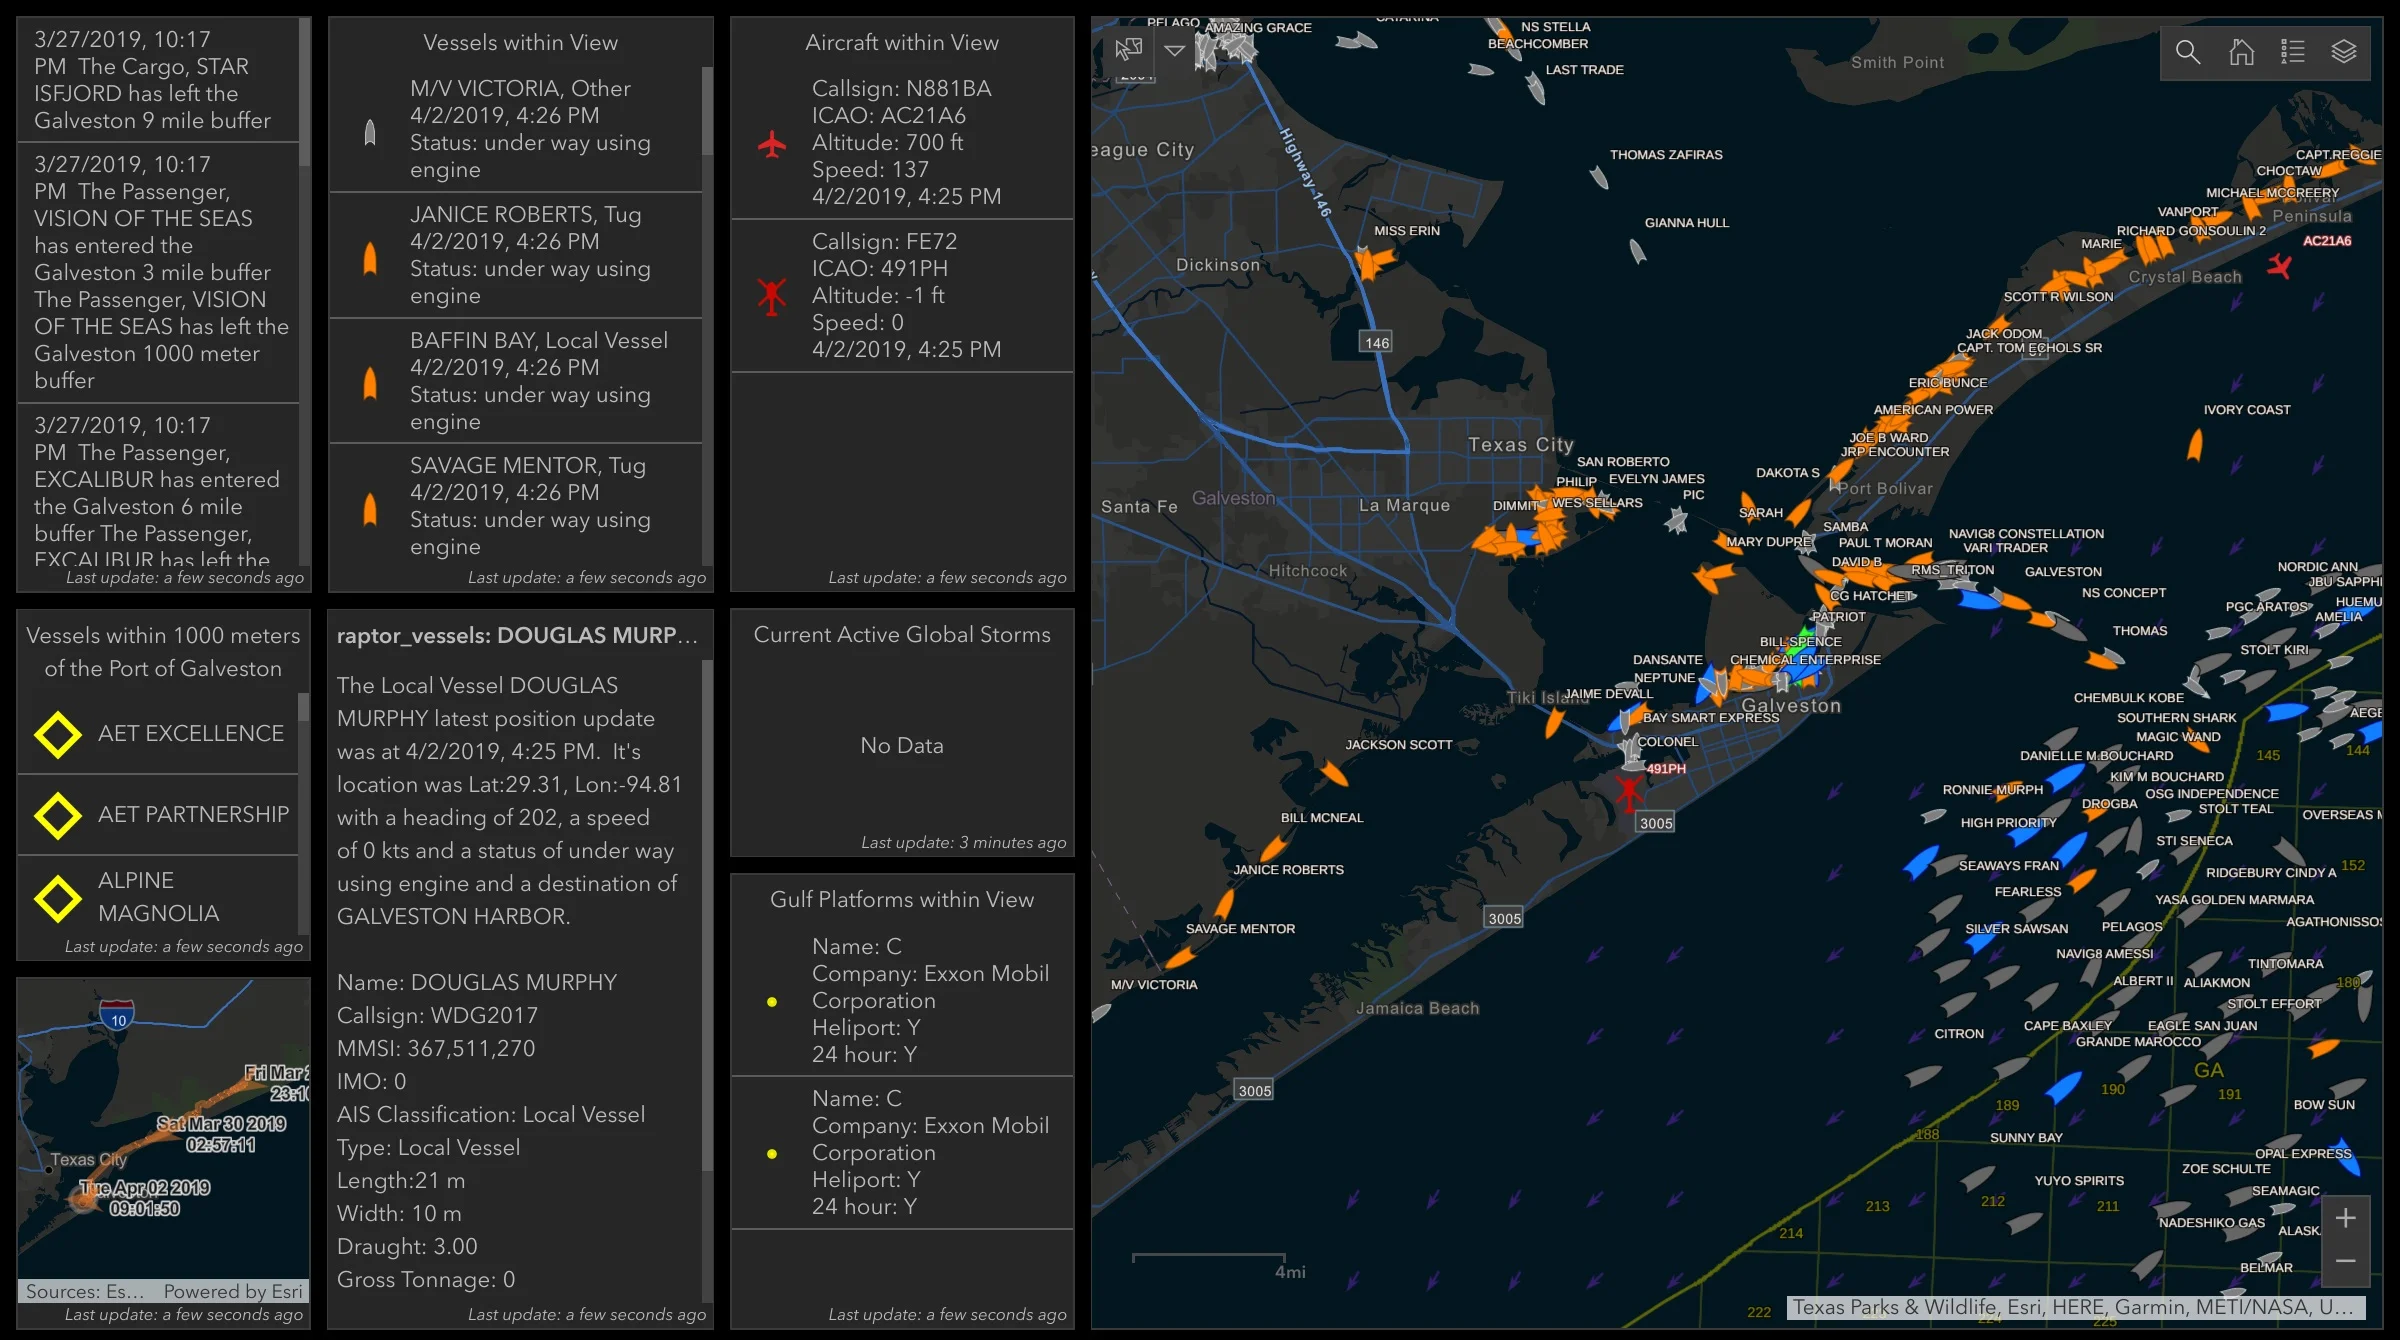Activate the map feature selection tool
Screen dimensions: 2400x1340
1128,49
